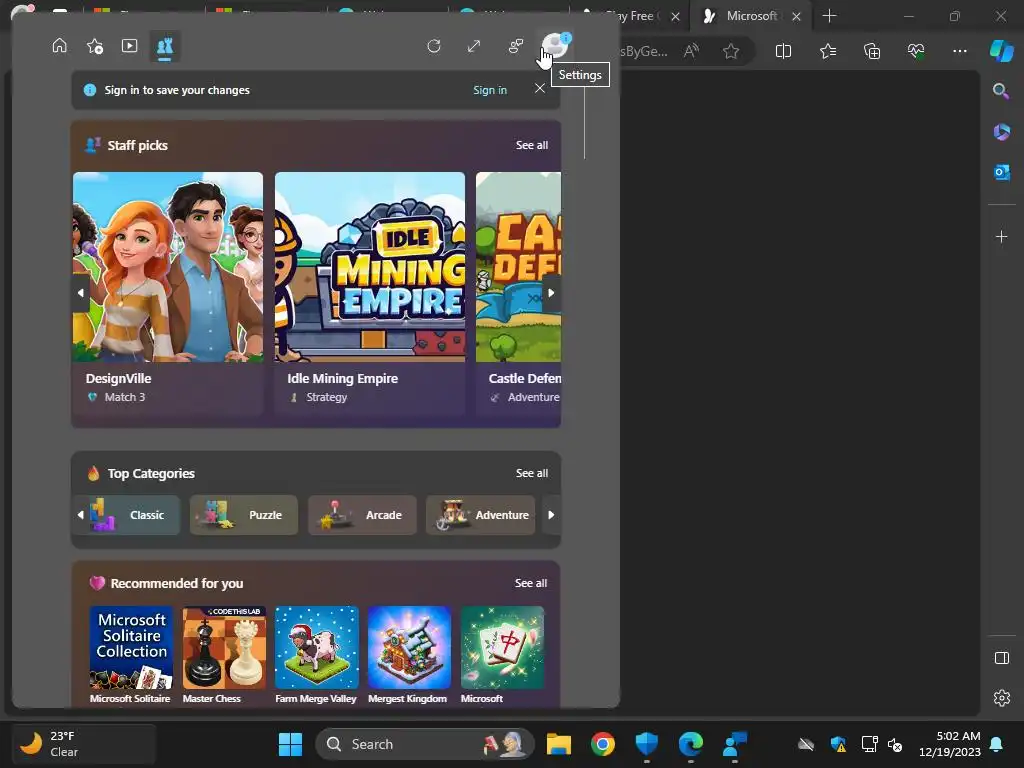Screen dimensions: 1024x768
Task: Select the Adventure category
Action: click(480, 515)
